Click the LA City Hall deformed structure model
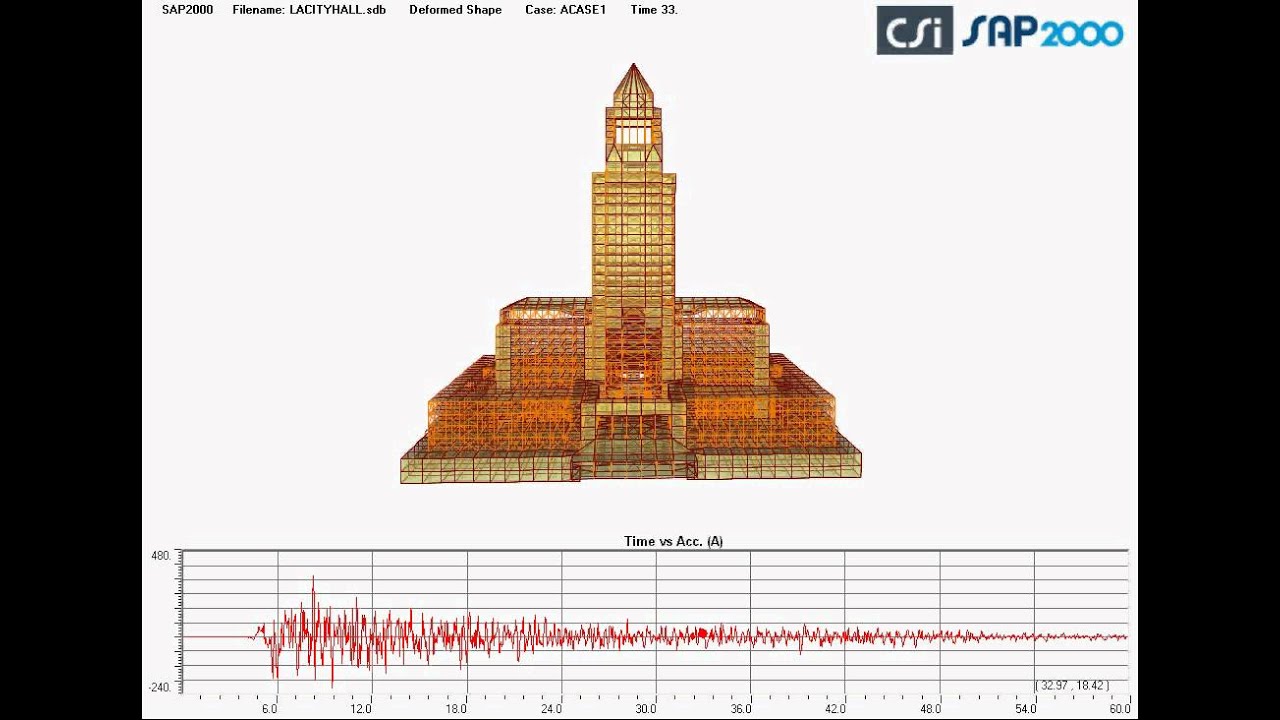This screenshot has width=1280, height=720. [x=631, y=274]
